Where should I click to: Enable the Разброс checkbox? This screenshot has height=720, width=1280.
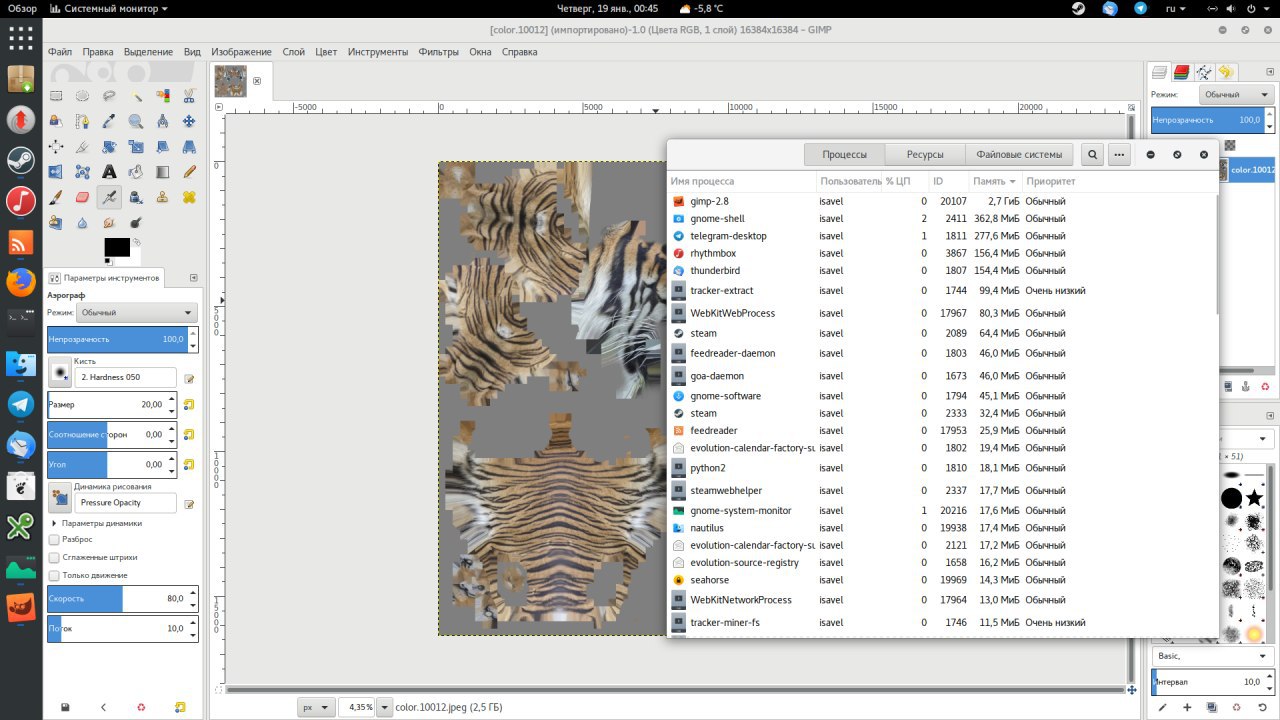coord(54,539)
